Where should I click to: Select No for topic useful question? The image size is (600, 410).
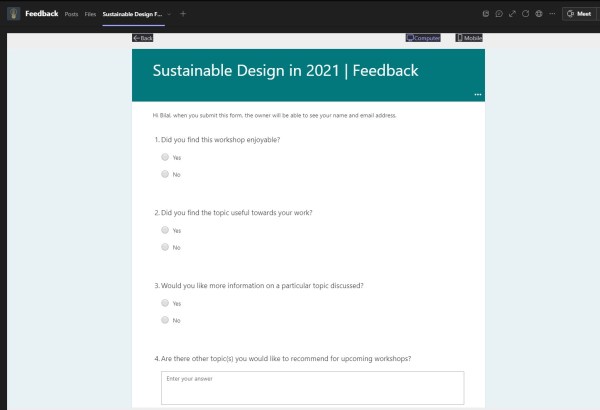(165, 247)
